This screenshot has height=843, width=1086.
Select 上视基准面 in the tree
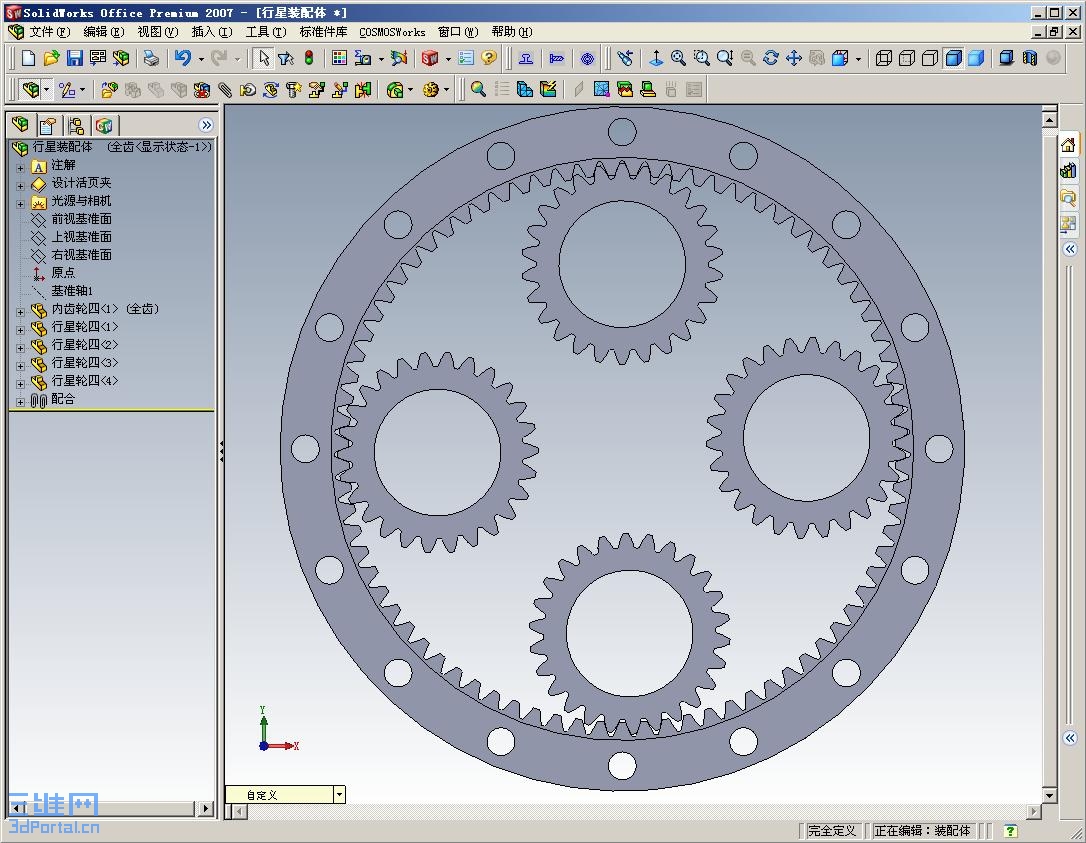tap(81, 237)
